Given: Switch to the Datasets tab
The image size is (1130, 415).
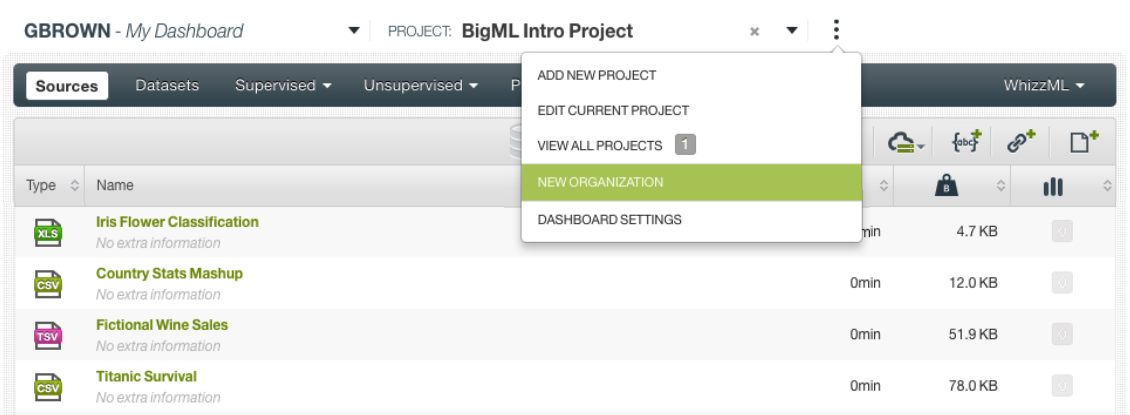Looking at the screenshot, I should click(x=167, y=85).
